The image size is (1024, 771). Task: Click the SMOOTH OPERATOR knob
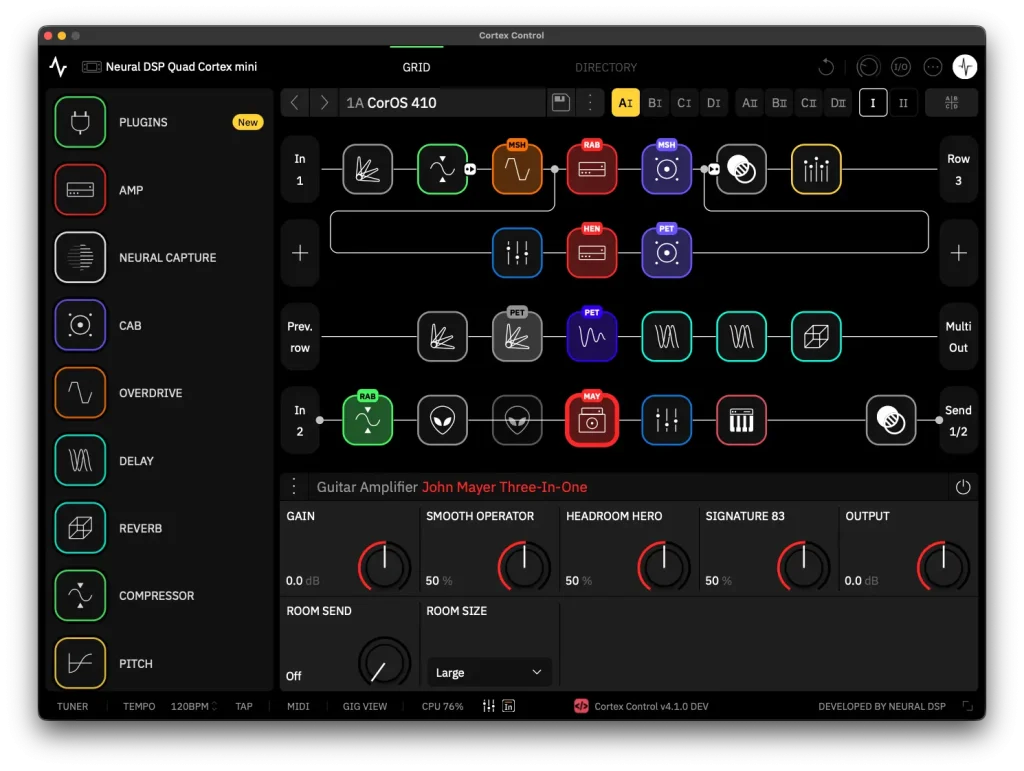click(524, 565)
